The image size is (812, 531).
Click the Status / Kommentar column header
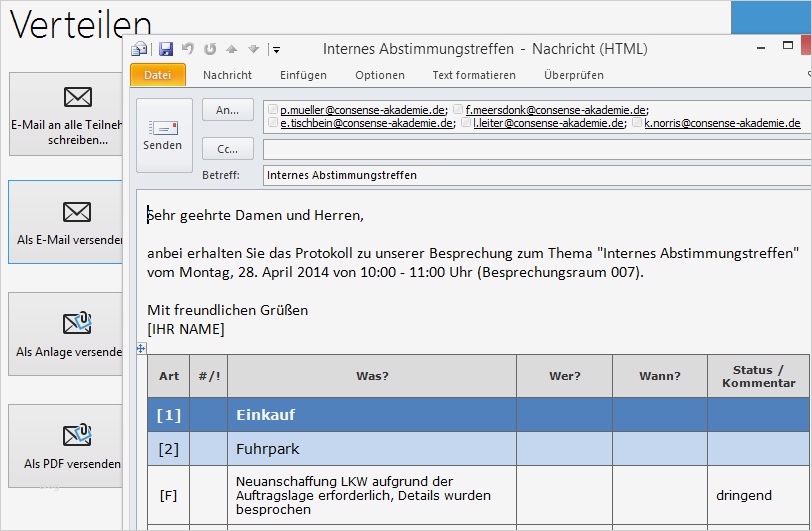coord(758,376)
